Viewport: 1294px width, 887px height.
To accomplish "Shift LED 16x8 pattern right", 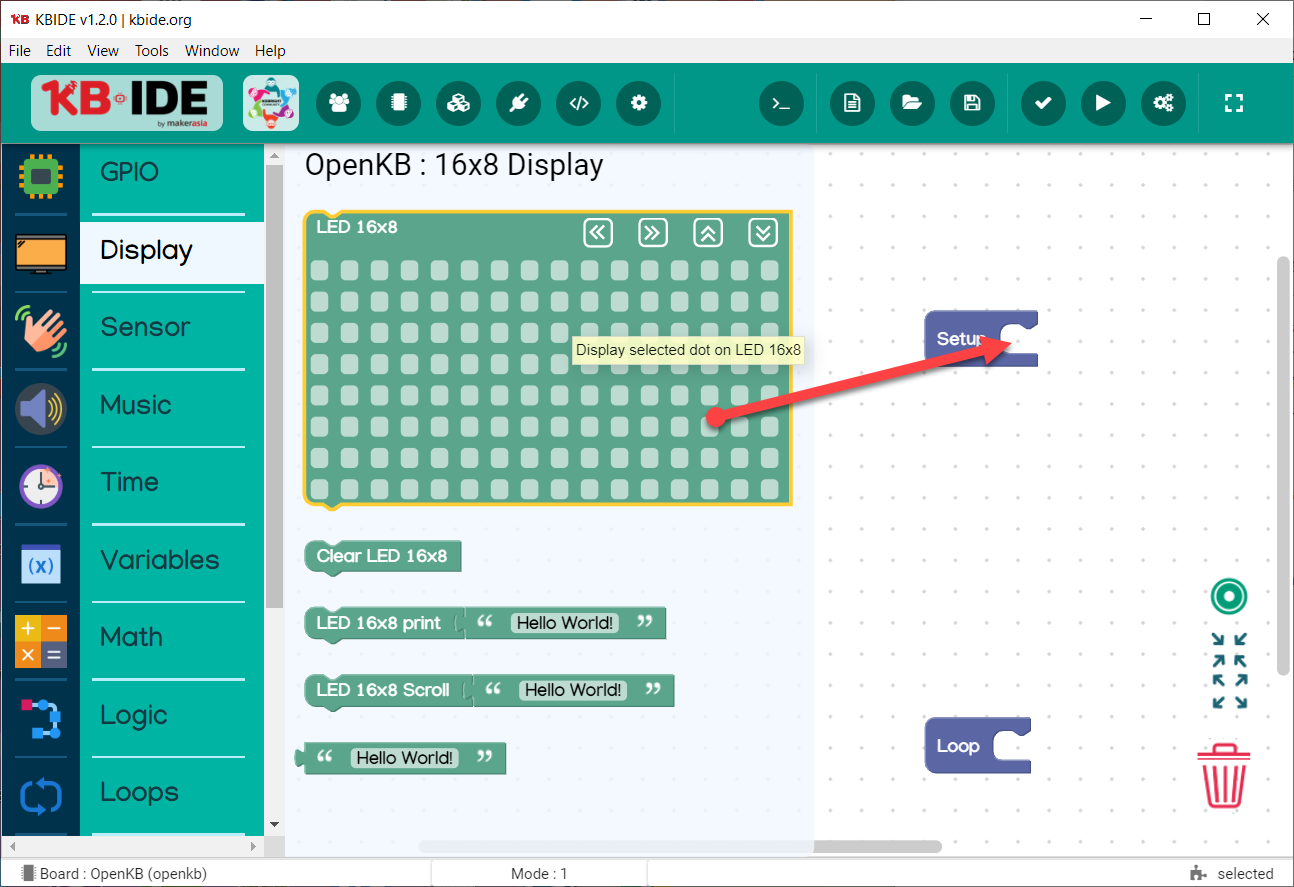I will (653, 233).
